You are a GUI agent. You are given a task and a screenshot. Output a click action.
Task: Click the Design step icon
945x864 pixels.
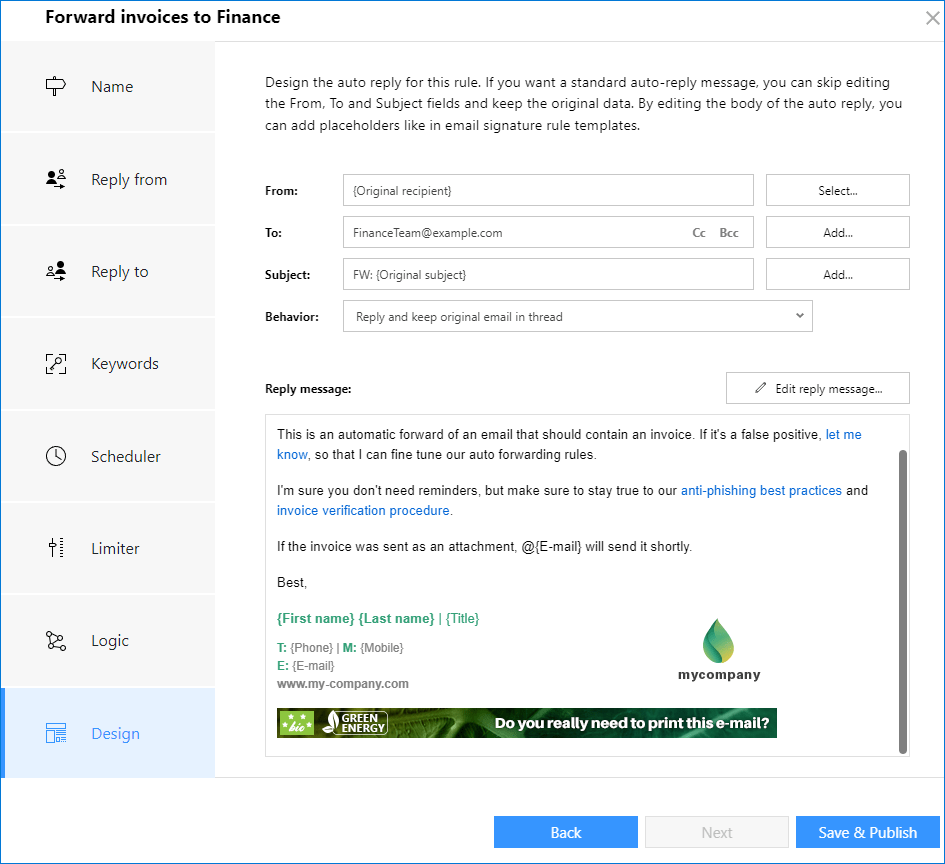coord(56,733)
